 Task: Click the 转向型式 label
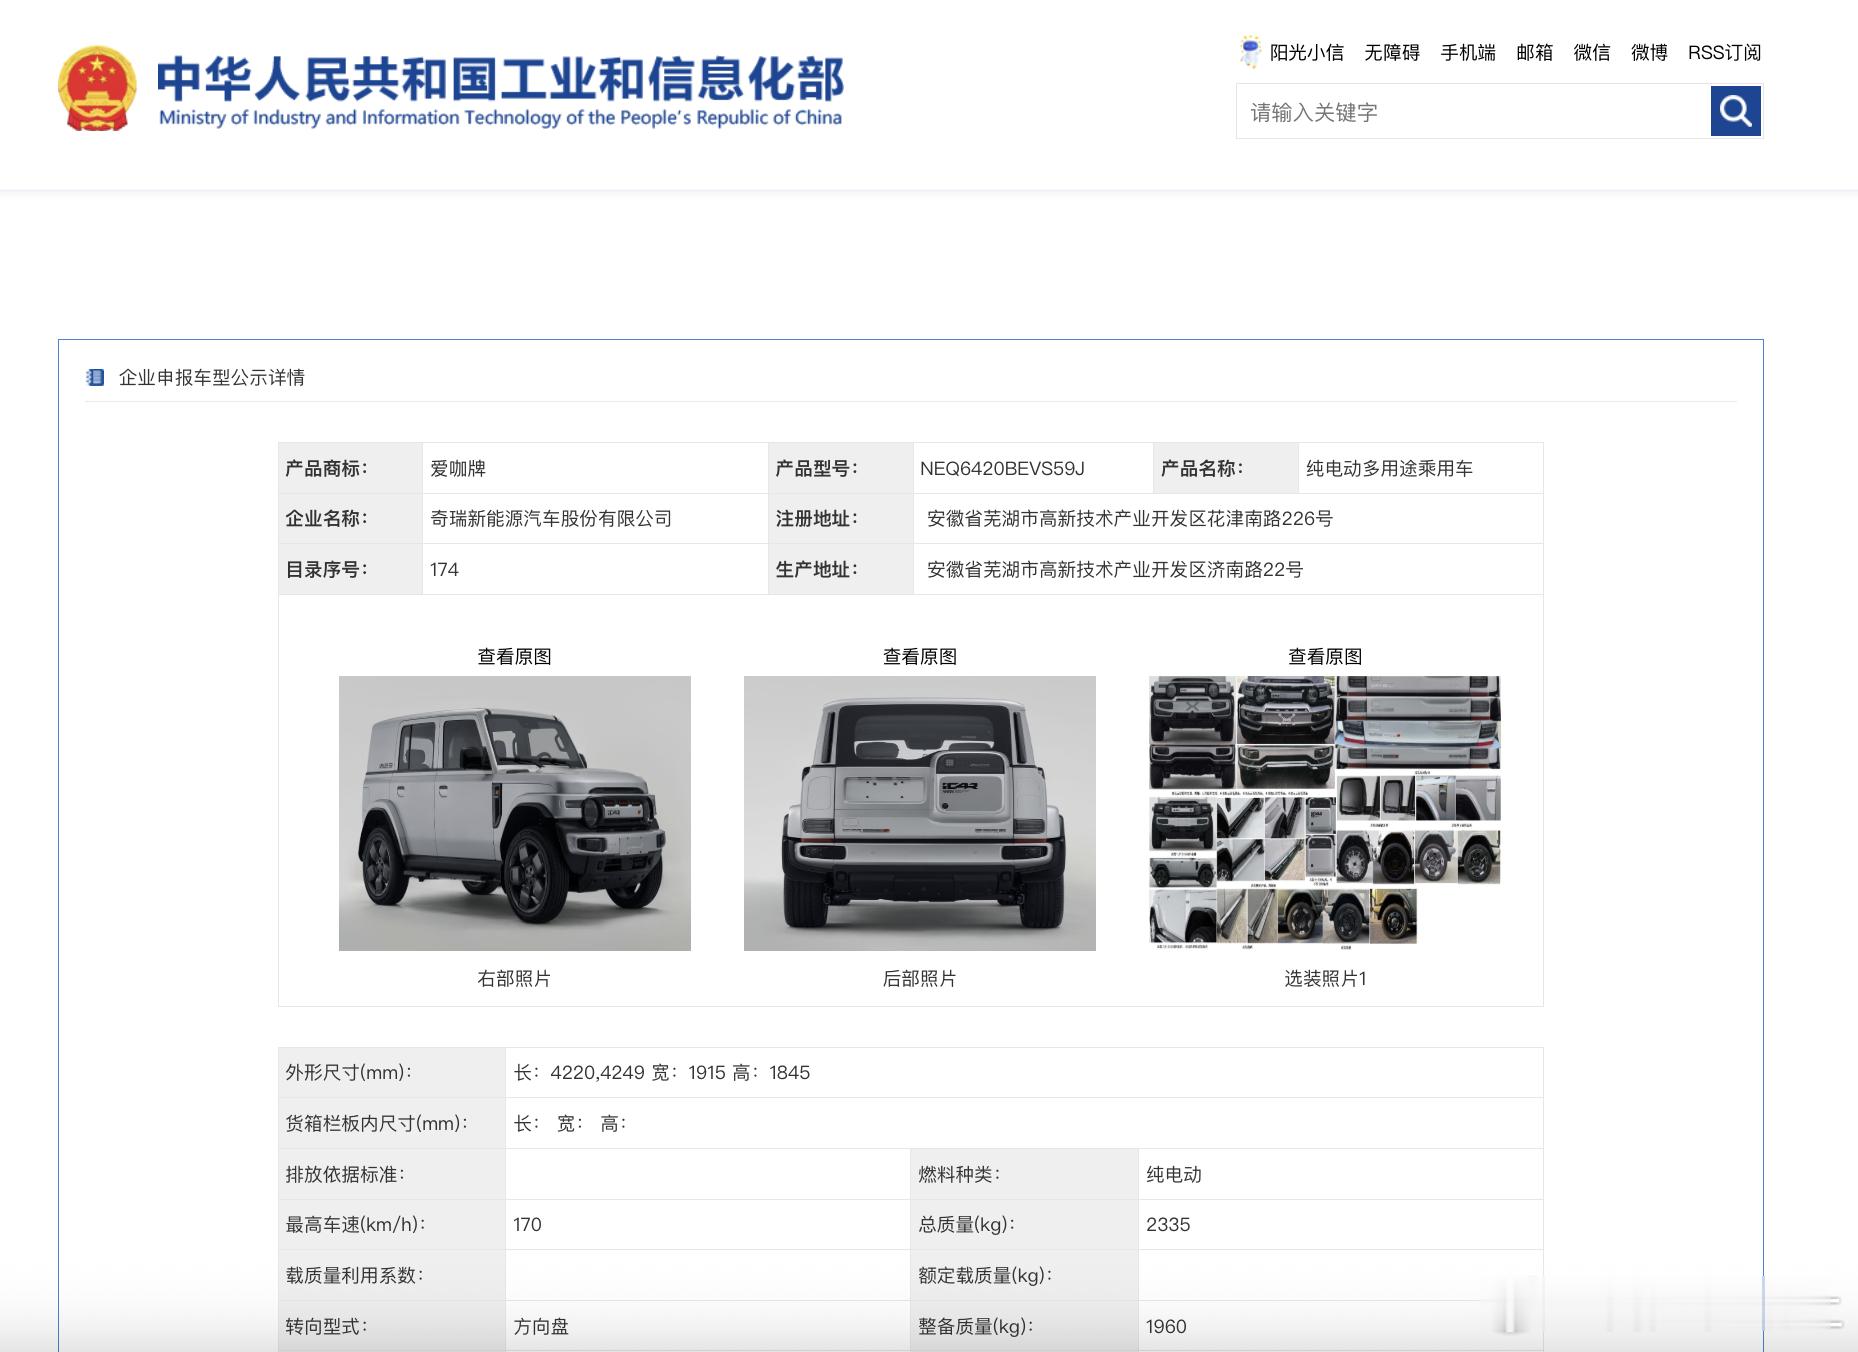(x=327, y=1326)
